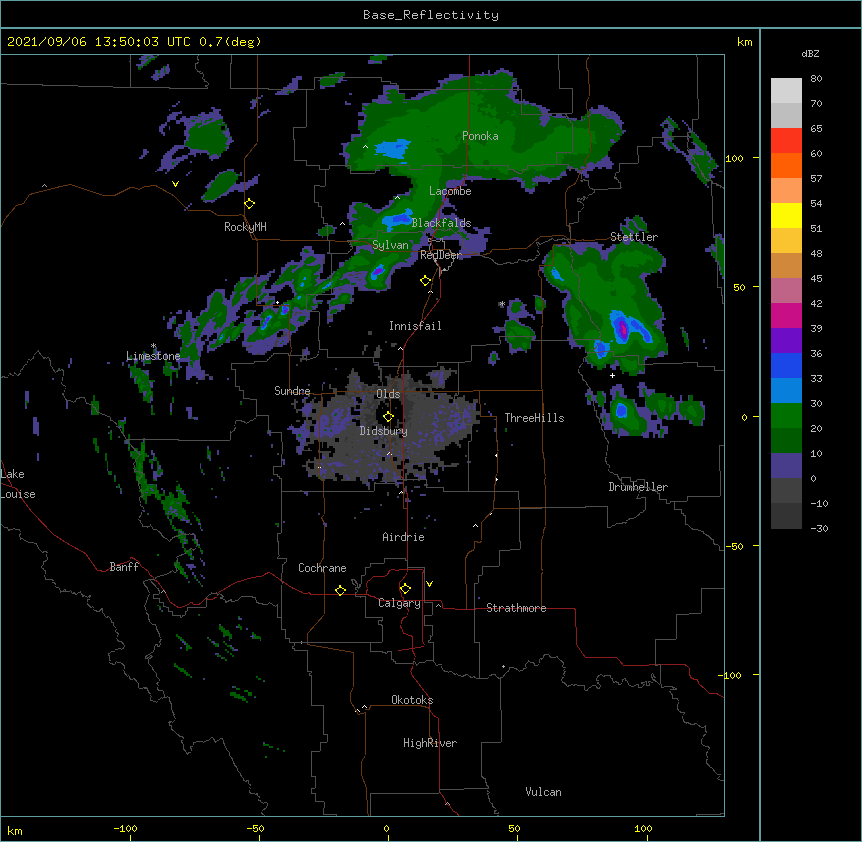
Task: Click the Blackfalds label
Action: (x=441, y=223)
